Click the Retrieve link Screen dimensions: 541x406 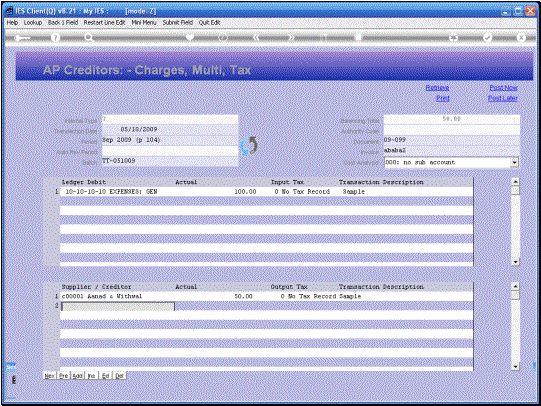coord(437,88)
